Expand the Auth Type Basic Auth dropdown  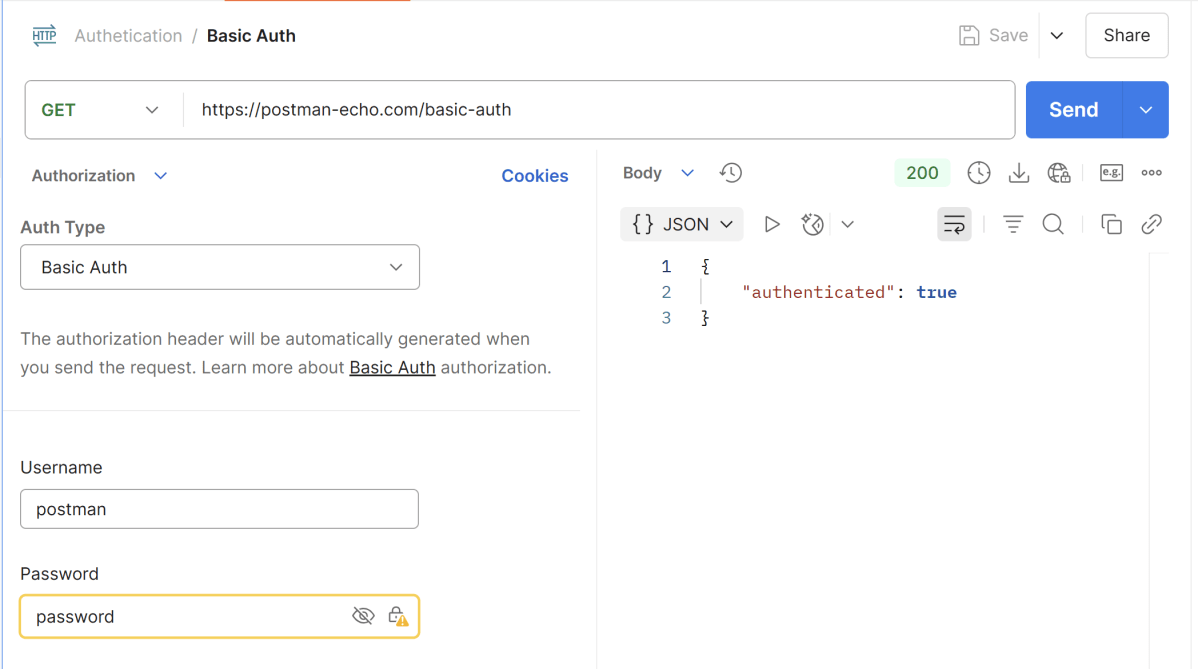[x=219, y=267]
